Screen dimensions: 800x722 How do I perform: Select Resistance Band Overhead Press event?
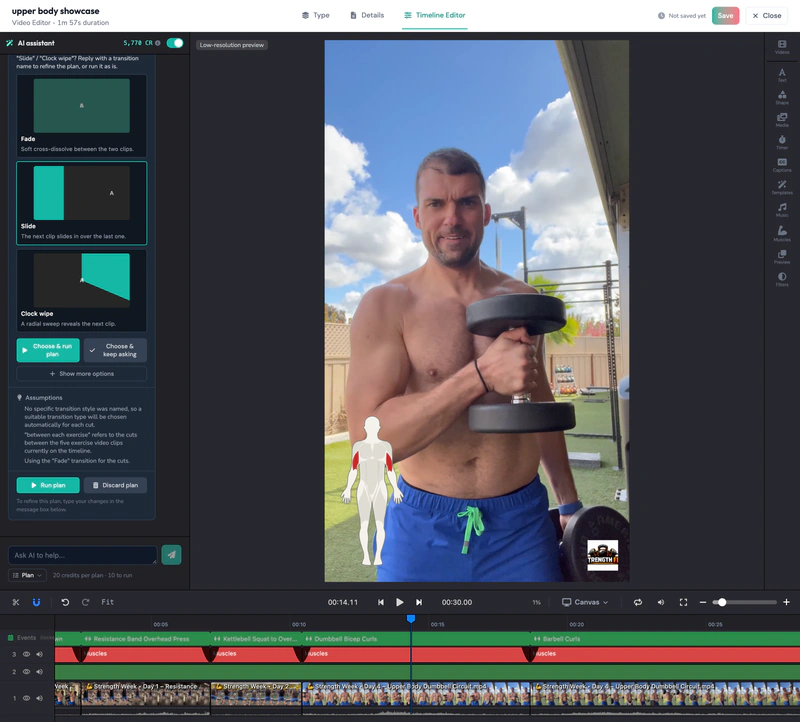[x=145, y=639]
